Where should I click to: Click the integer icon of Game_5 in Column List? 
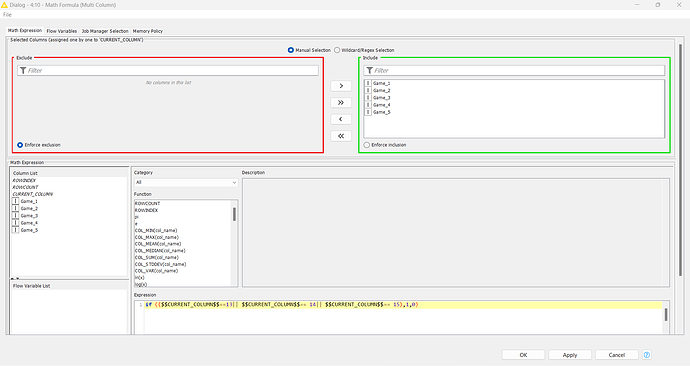(x=15, y=230)
